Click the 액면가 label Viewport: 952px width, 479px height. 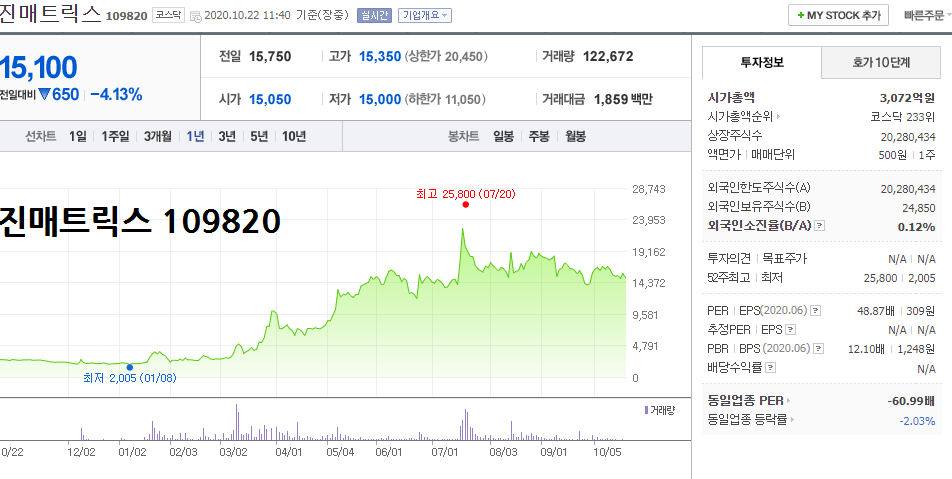[x=724, y=155]
